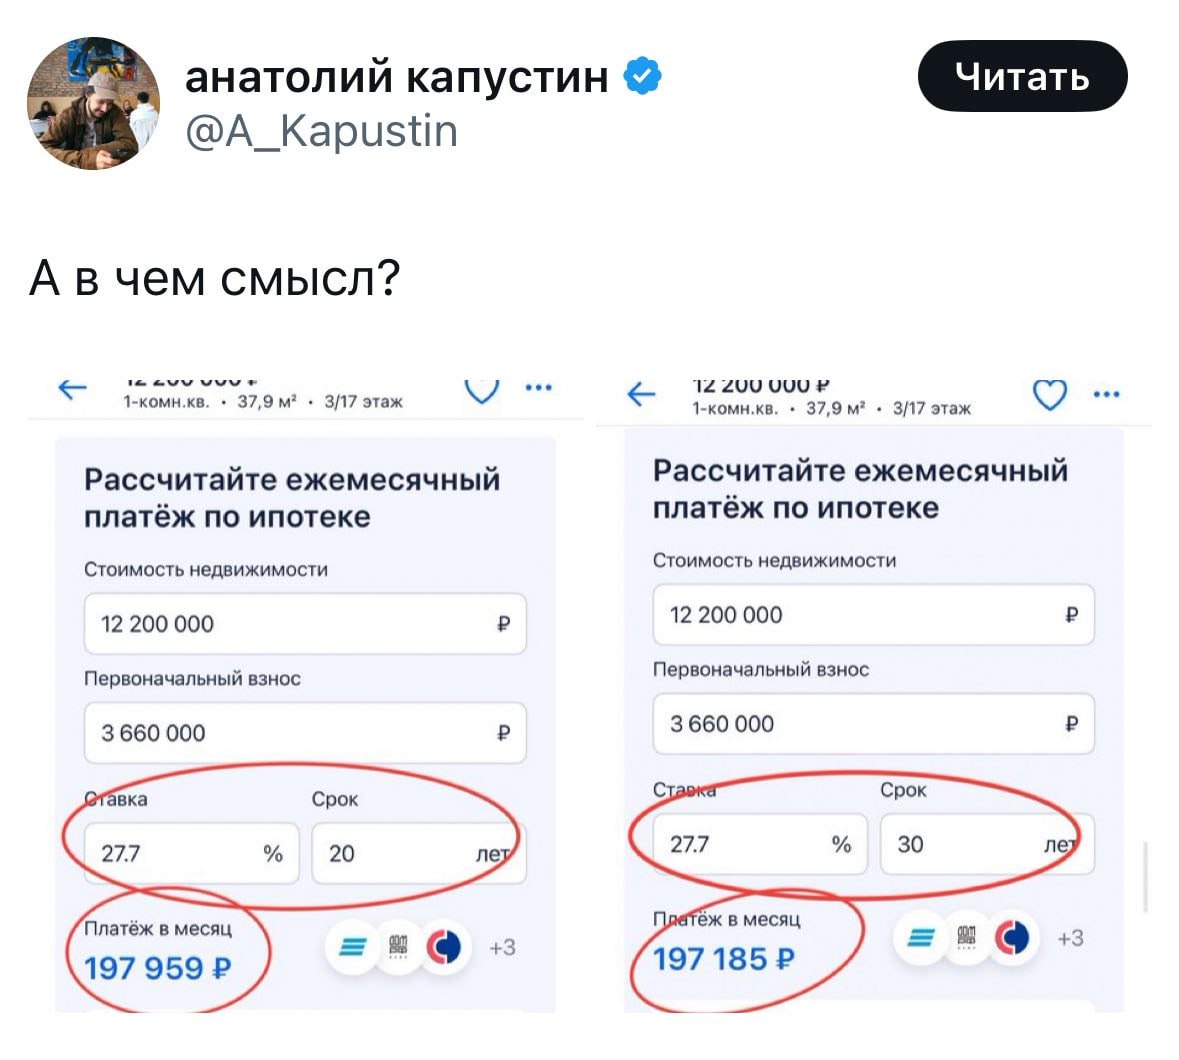This screenshot has width=1179, height=1060.
Task: Click red-blue round bank logo, left screenshot
Action: (444, 947)
